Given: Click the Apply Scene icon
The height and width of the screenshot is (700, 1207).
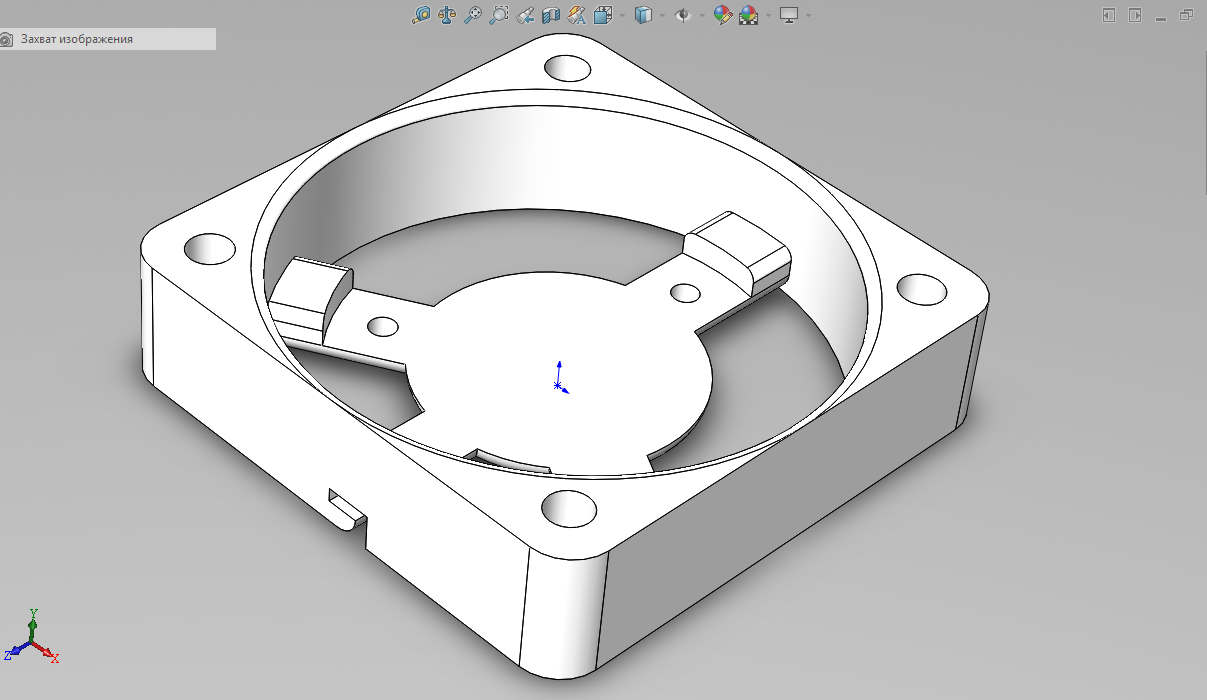Looking at the screenshot, I should 748,15.
